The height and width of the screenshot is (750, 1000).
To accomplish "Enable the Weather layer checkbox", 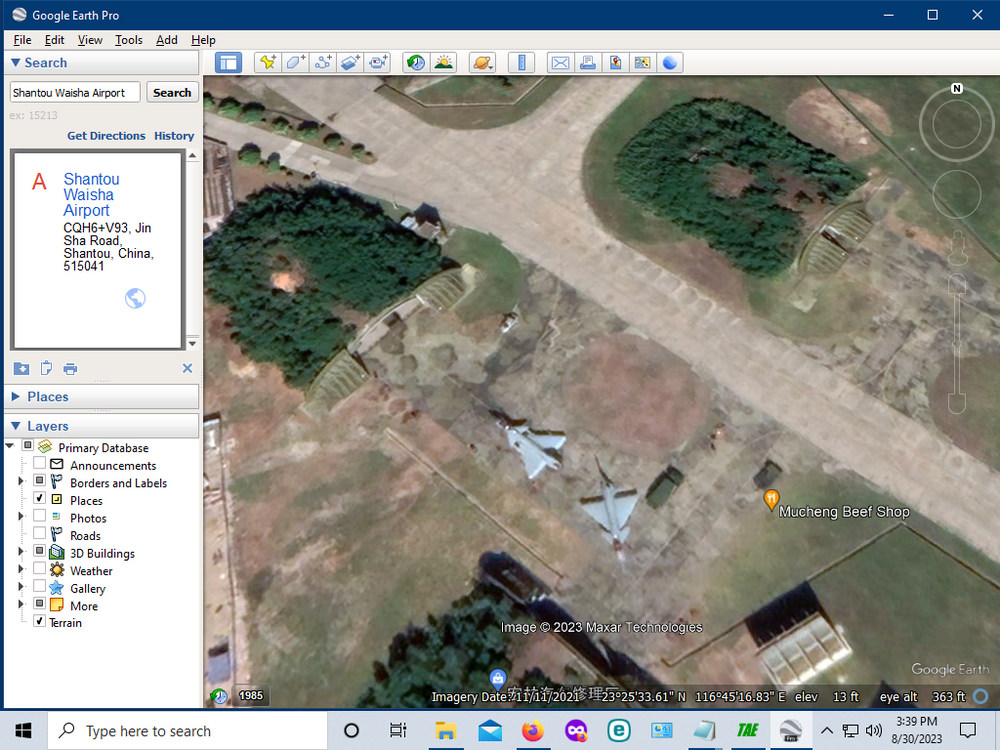I will (x=40, y=568).
